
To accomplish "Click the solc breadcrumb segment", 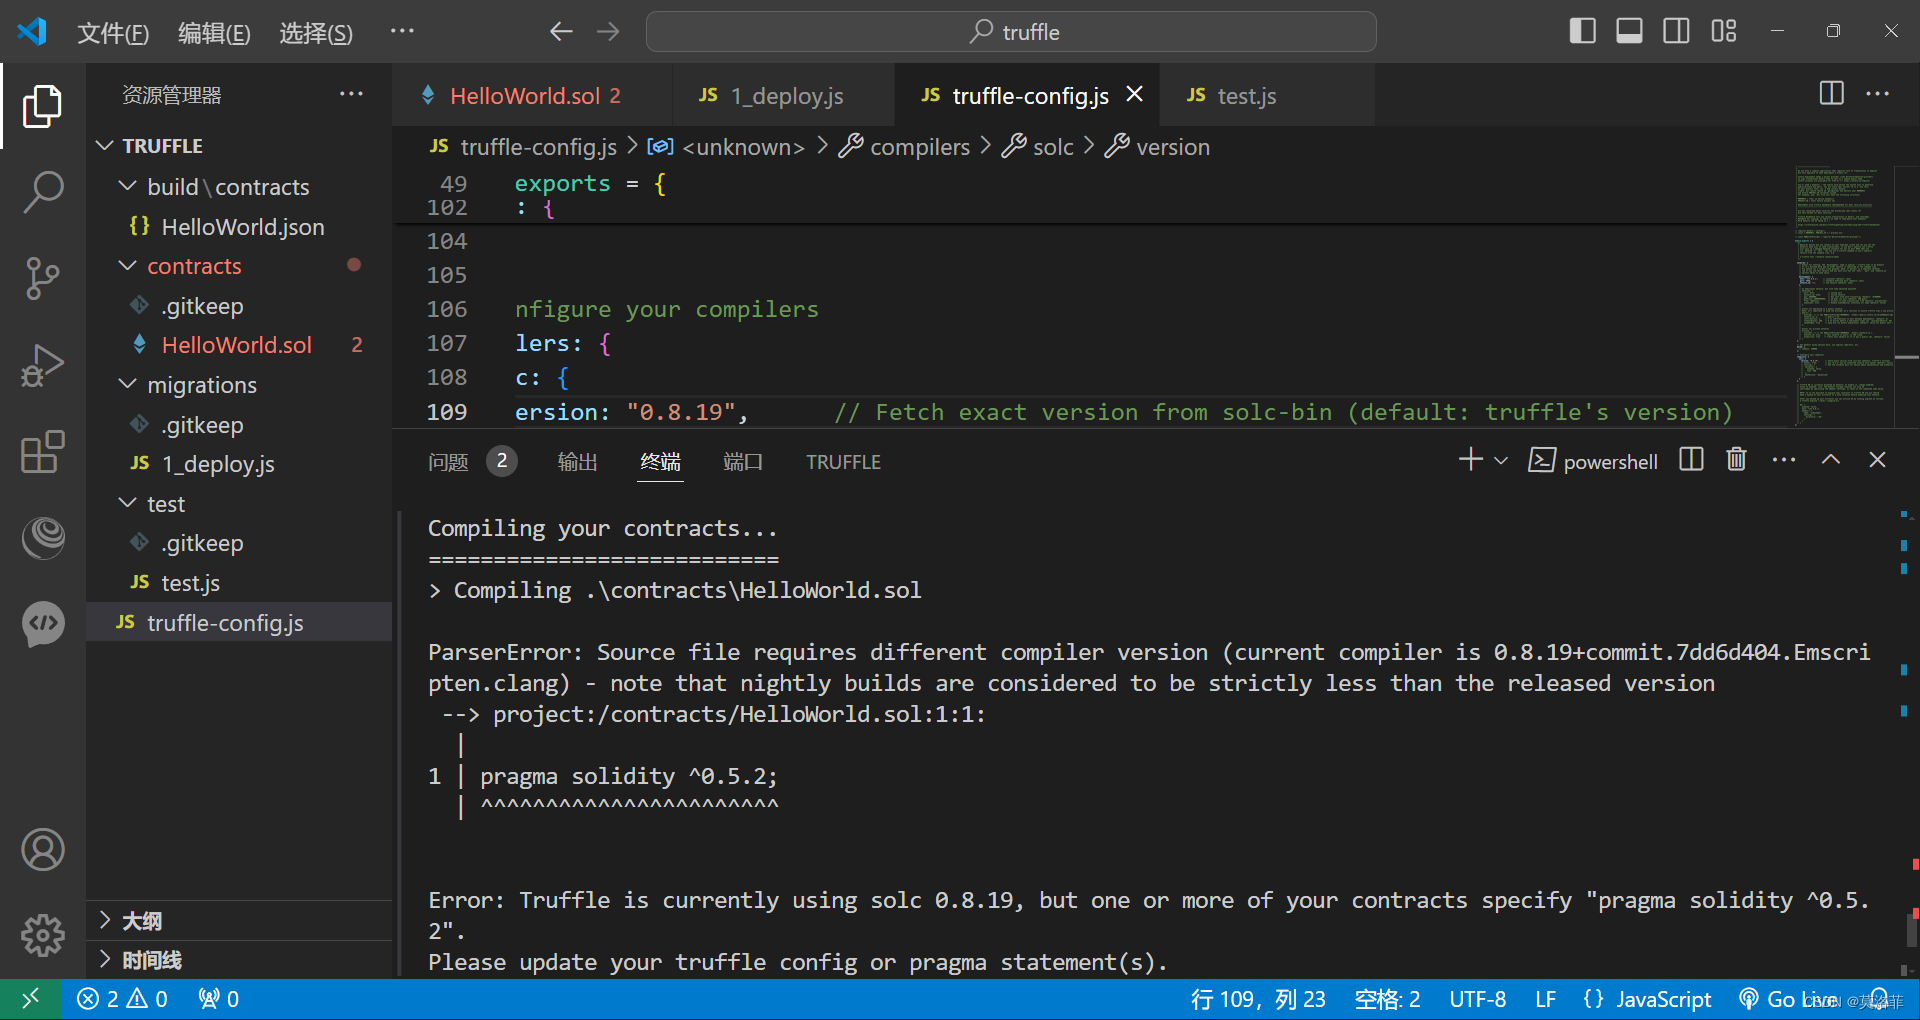I will pos(1038,147).
